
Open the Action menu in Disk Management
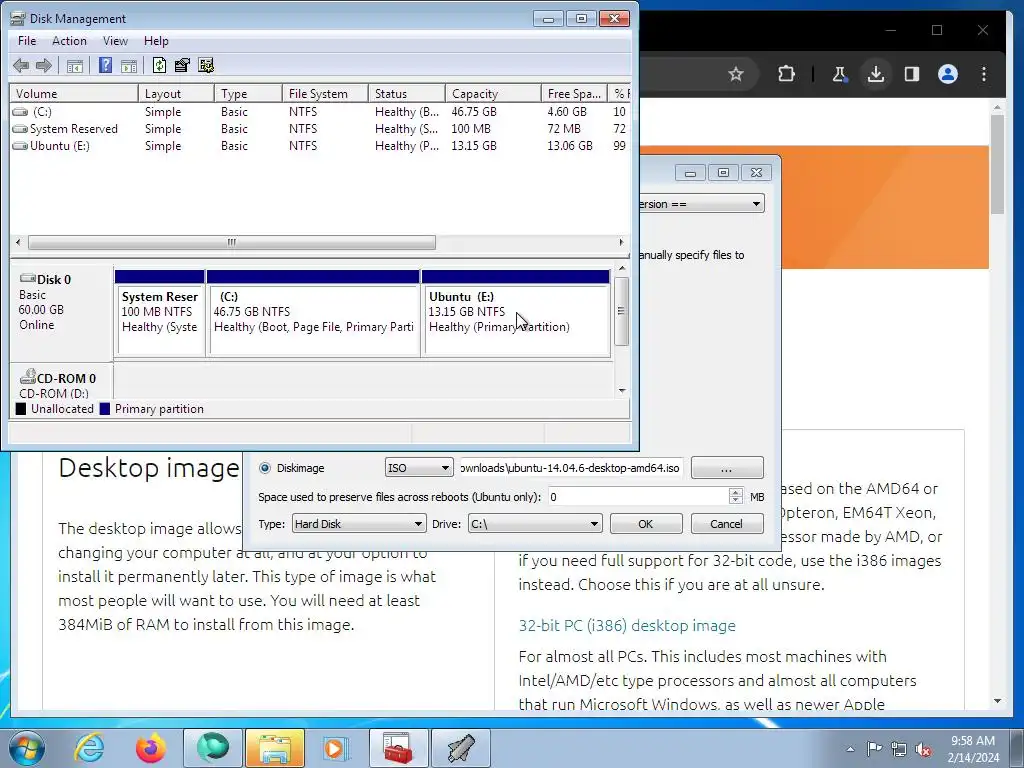(69, 40)
